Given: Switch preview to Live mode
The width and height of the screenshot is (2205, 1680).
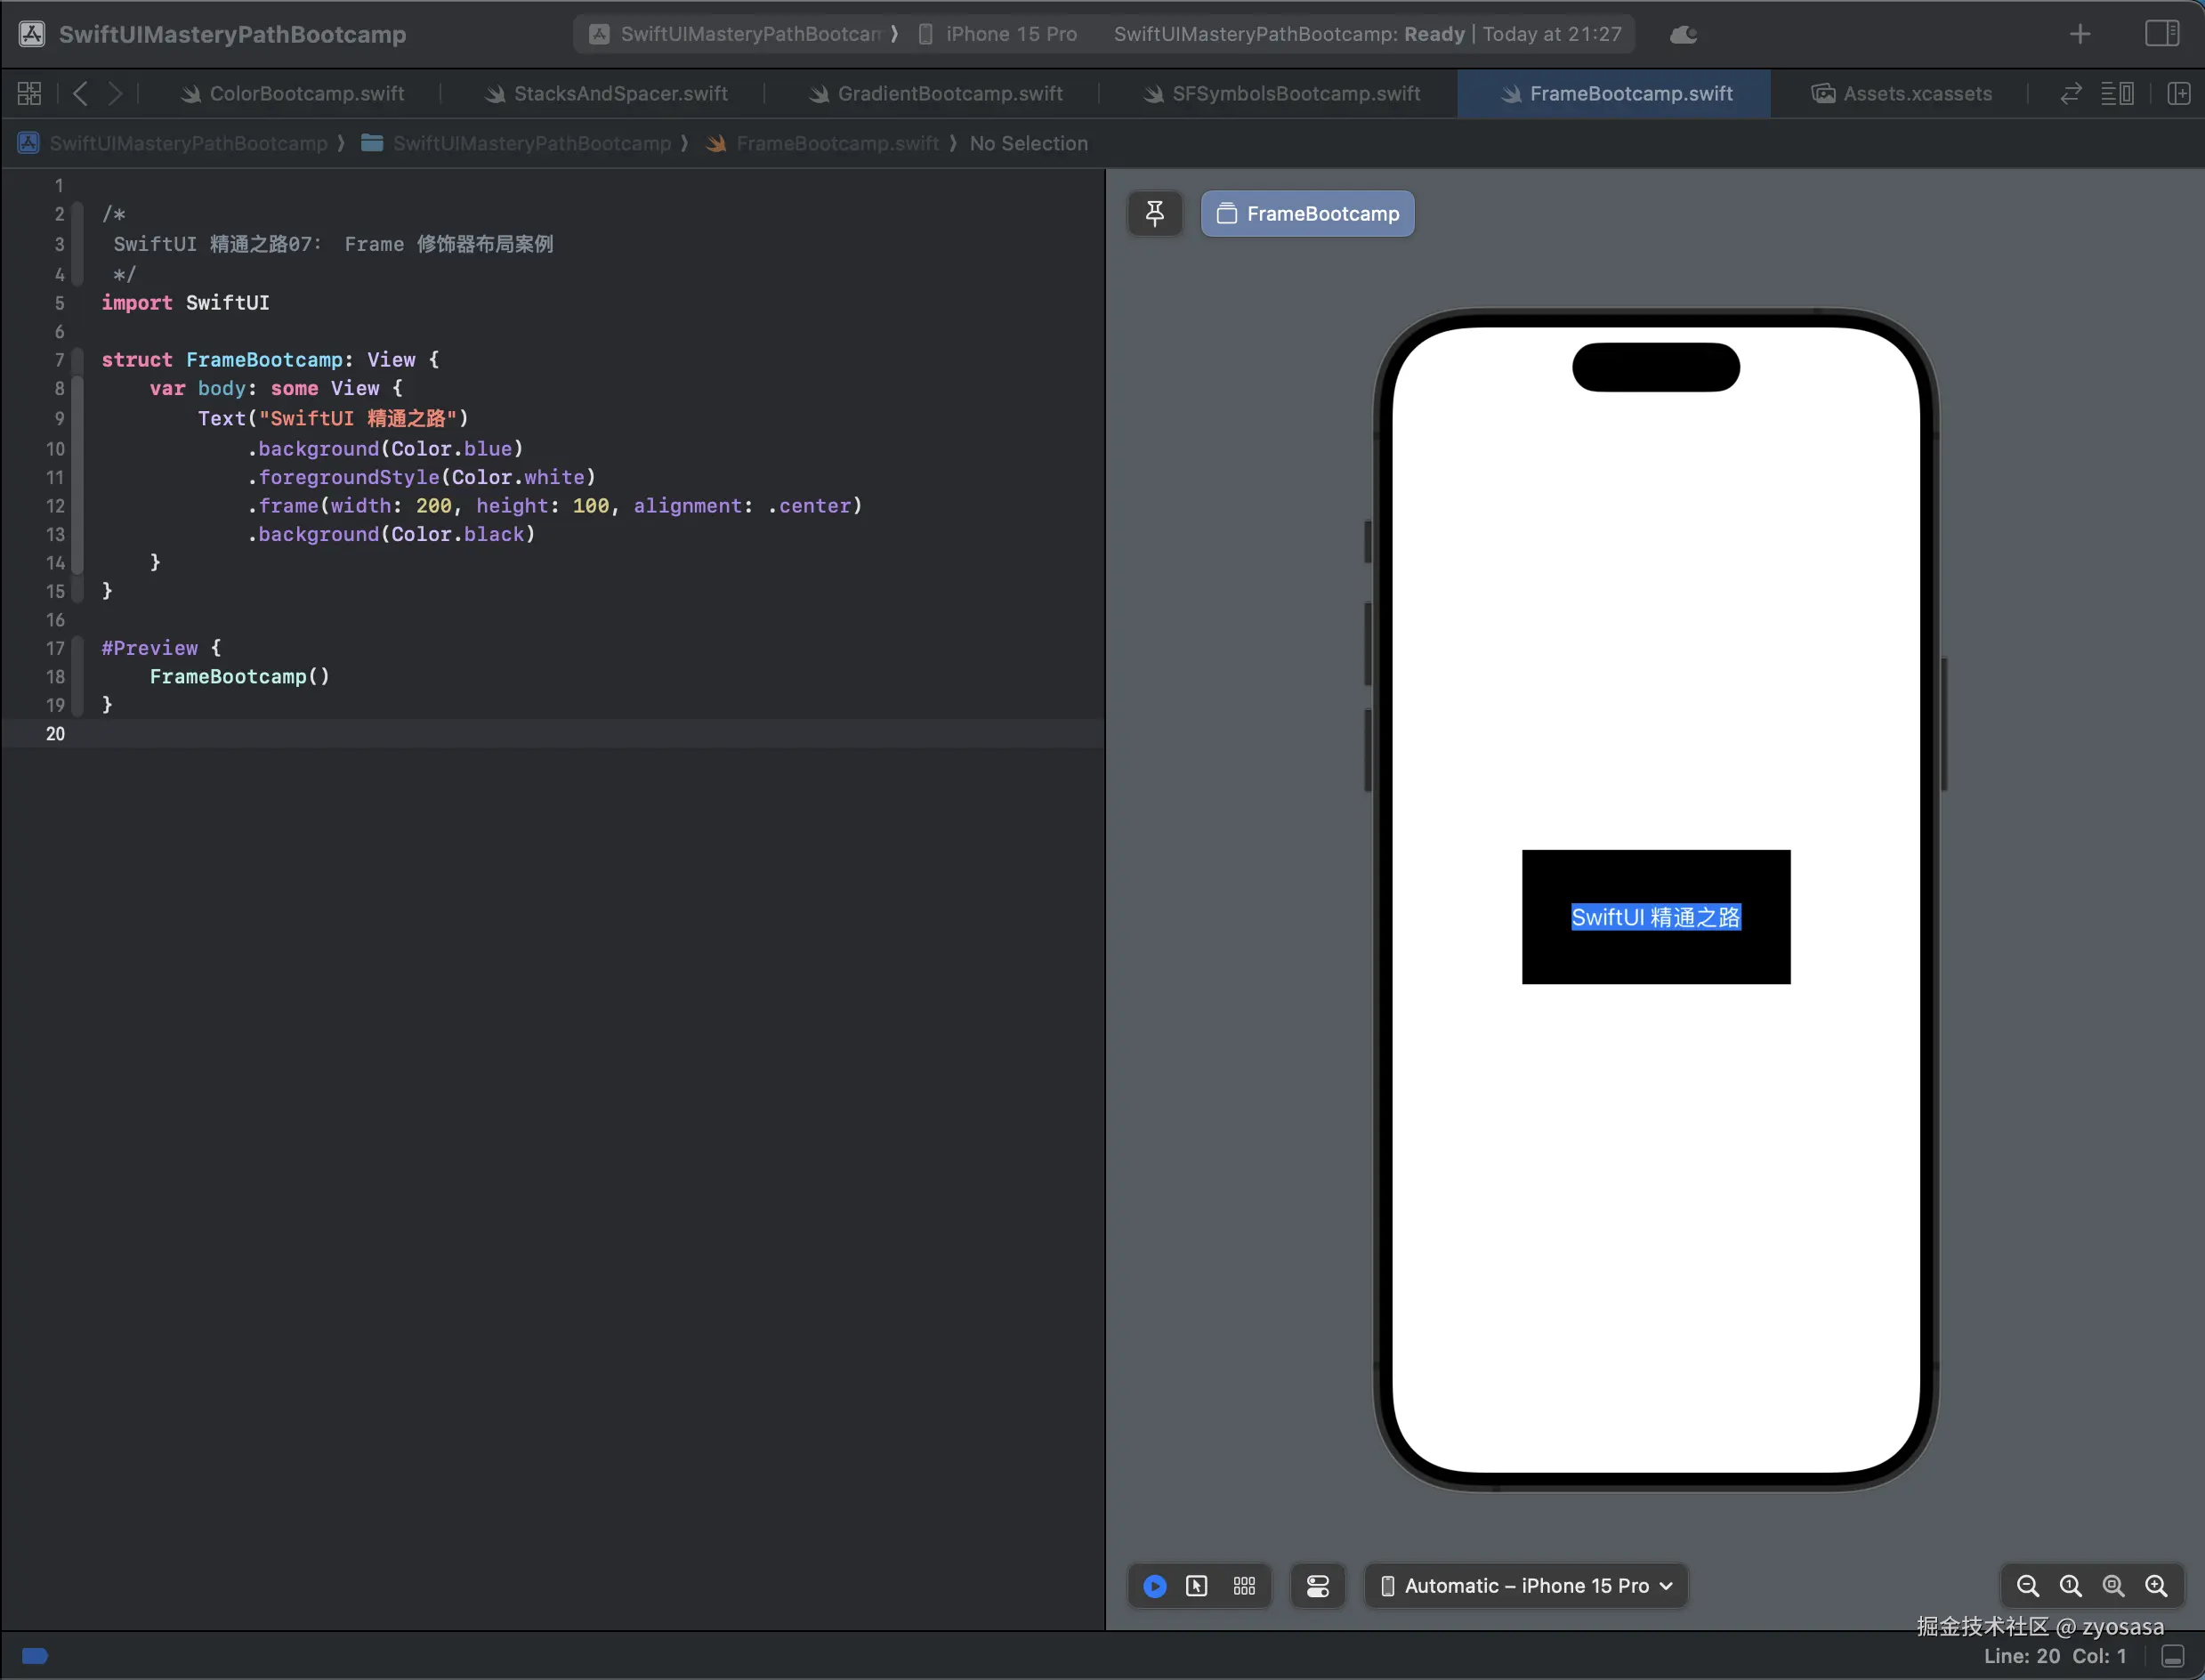Looking at the screenshot, I should point(1154,1586).
